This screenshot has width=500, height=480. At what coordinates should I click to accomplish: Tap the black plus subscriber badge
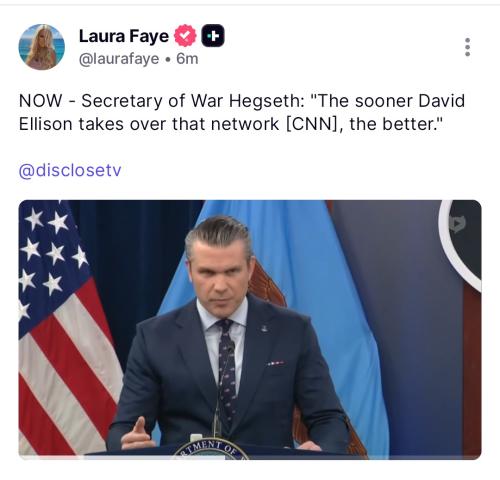213,36
